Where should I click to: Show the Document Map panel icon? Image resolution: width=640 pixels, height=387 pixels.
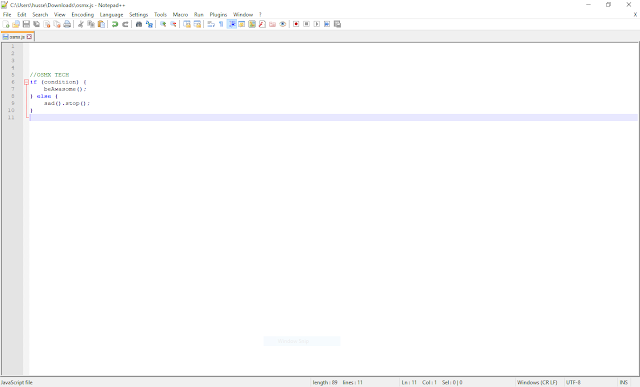(252, 24)
